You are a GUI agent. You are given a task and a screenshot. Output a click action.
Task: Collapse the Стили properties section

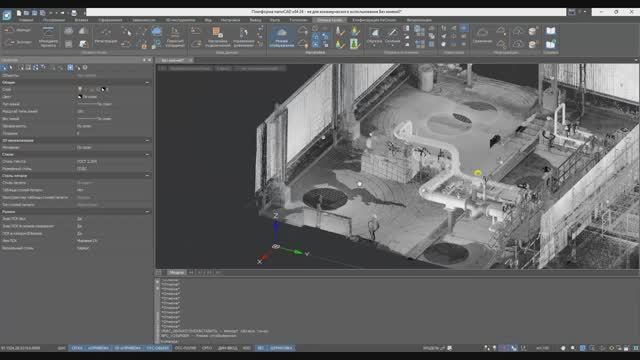point(147,155)
